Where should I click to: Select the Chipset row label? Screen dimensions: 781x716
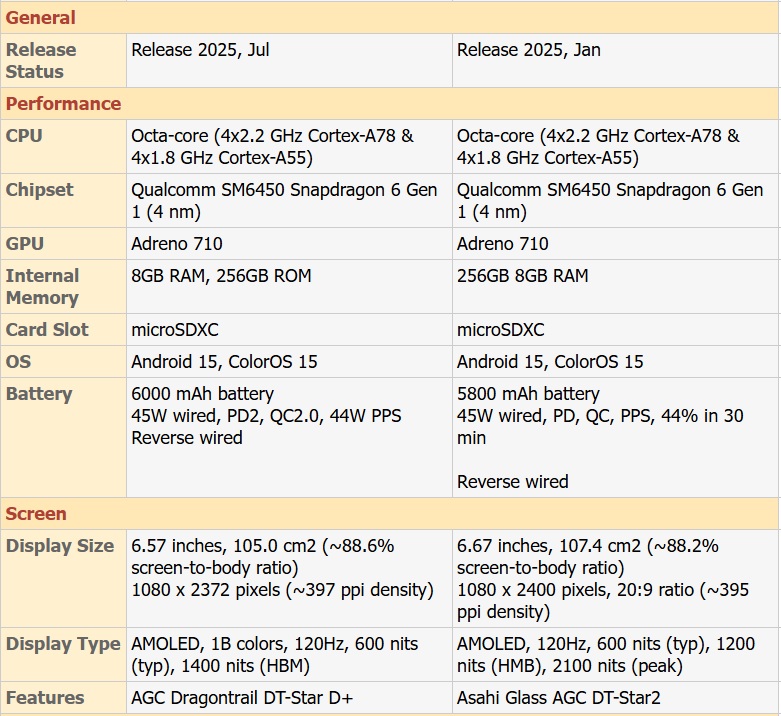pyautogui.click(x=64, y=201)
